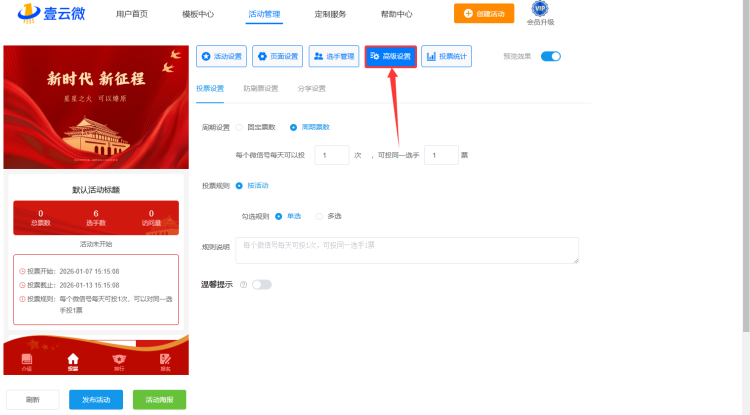Click the help icon beside 温馨提示
This screenshot has height=415, width=750.
click(x=243, y=285)
